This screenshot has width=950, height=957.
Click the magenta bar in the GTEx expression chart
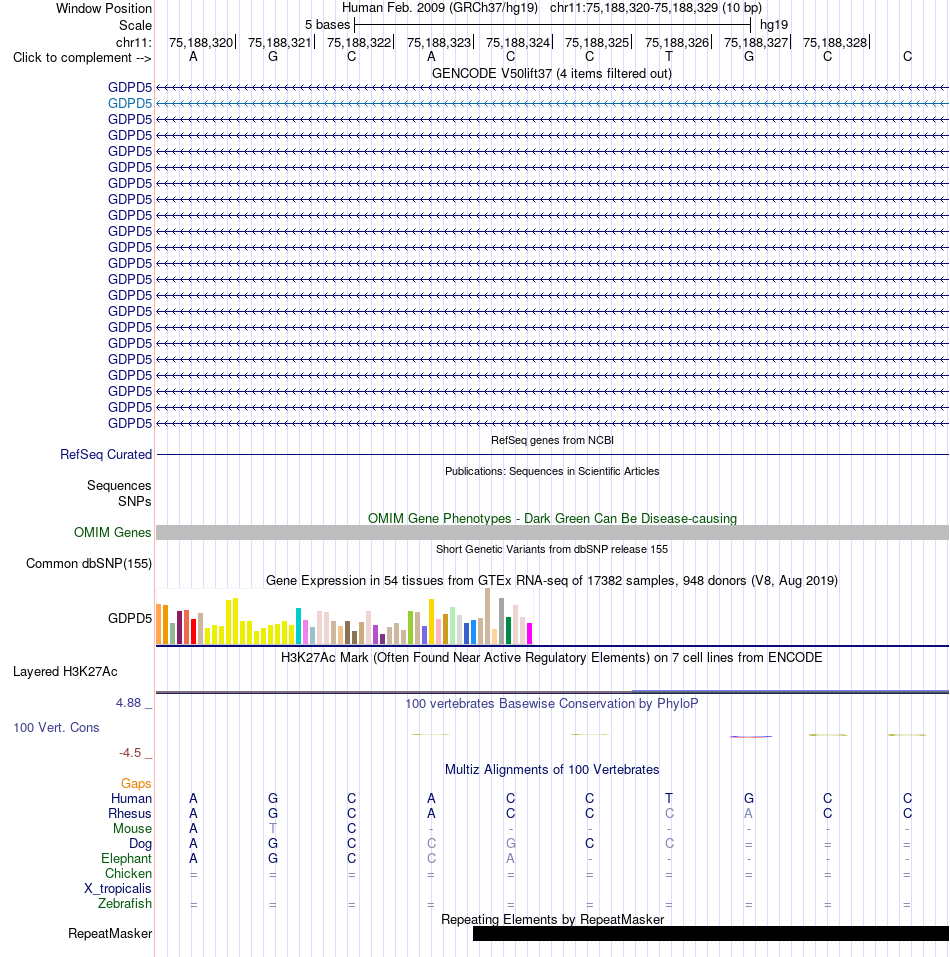tap(530, 634)
